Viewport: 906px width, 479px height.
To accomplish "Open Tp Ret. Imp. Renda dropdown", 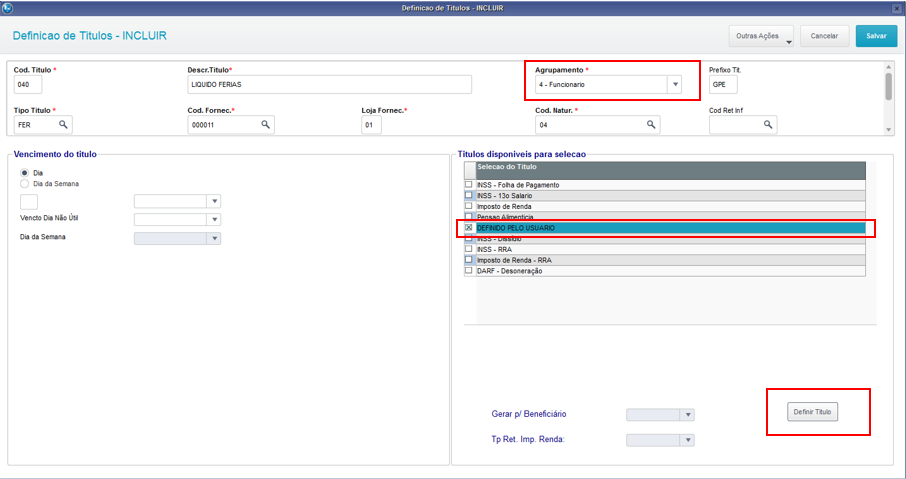I will 688,440.
